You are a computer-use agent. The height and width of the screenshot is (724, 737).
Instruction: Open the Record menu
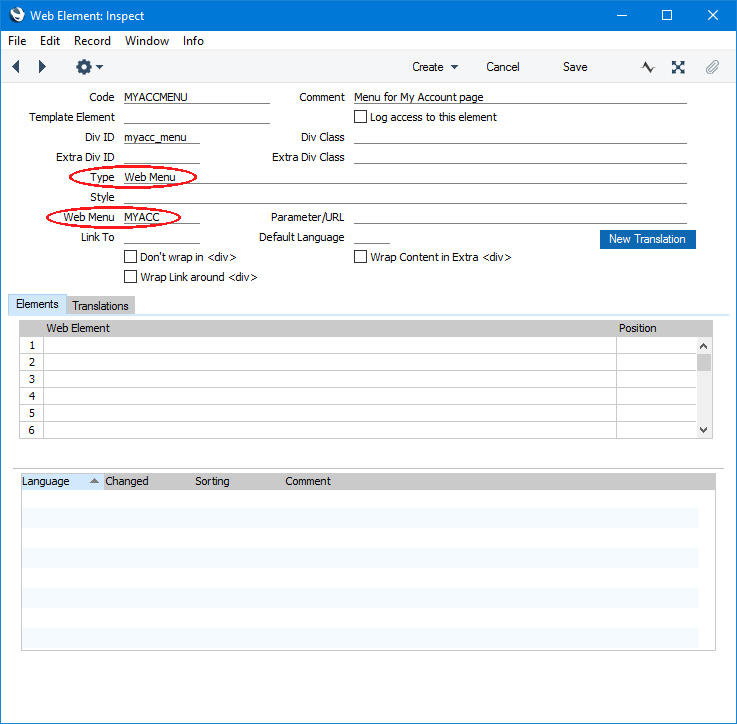[92, 41]
